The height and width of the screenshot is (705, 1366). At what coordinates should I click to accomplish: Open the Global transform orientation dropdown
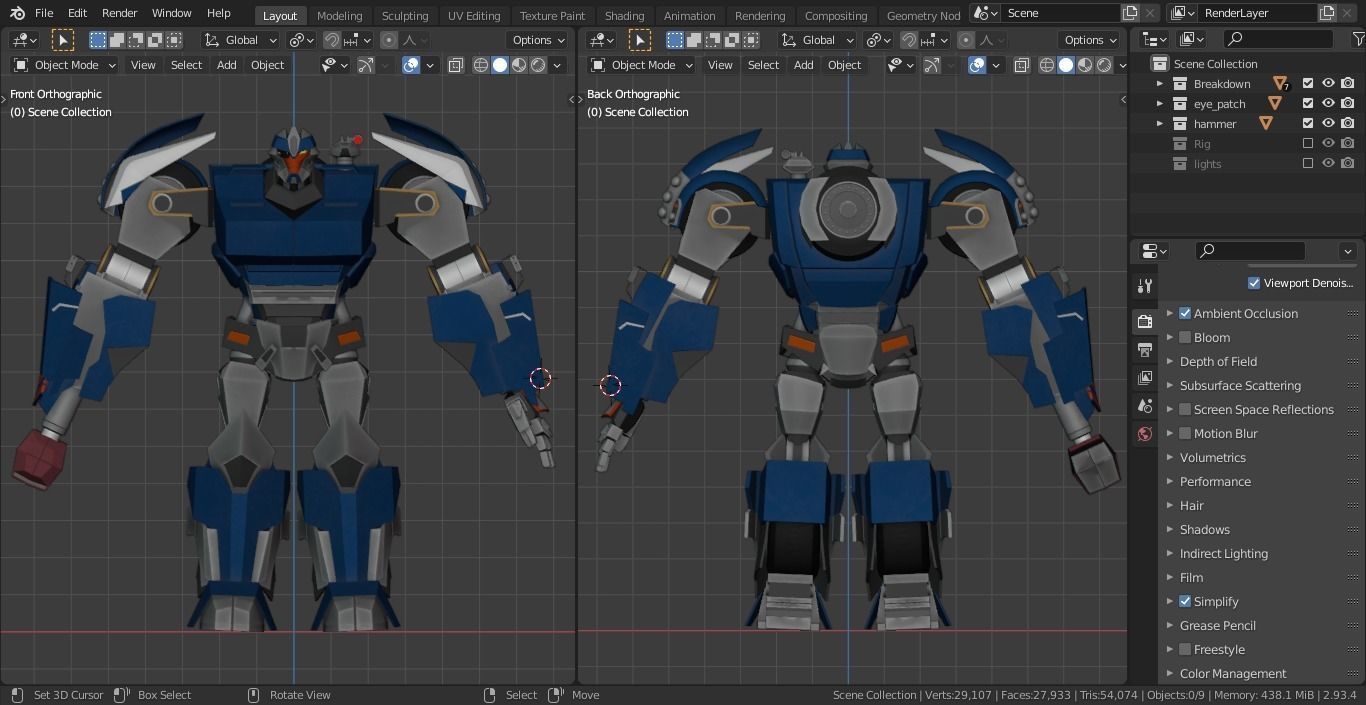tap(240, 39)
